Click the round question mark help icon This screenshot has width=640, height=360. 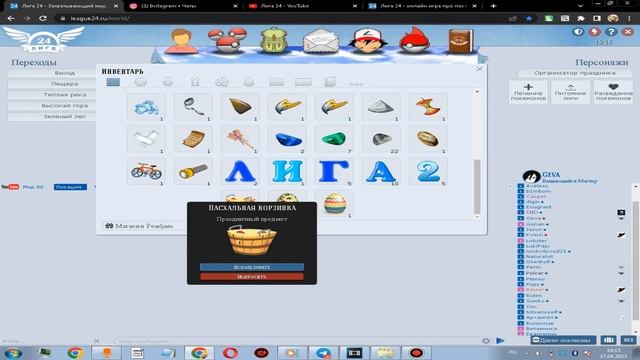pyautogui.click(x=611, y=31)
